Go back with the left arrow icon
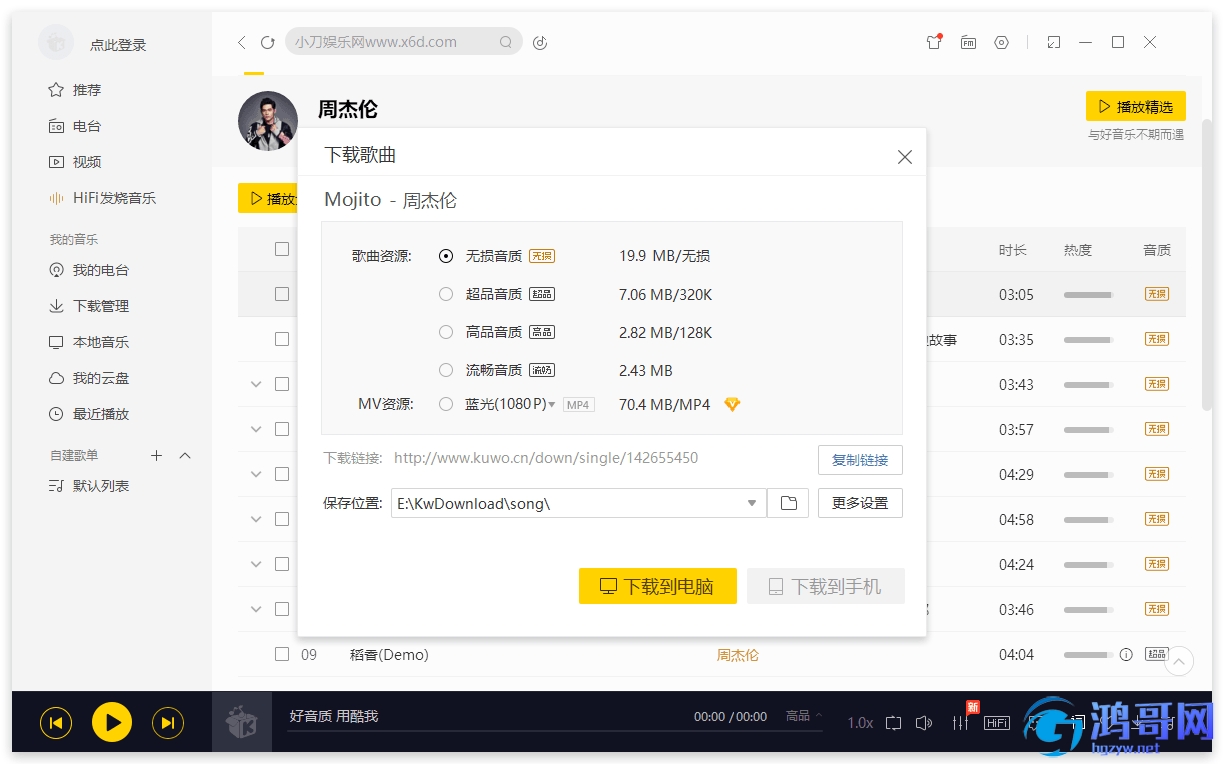Viewport: 1224px width, 764px height. tap(242, 42)
